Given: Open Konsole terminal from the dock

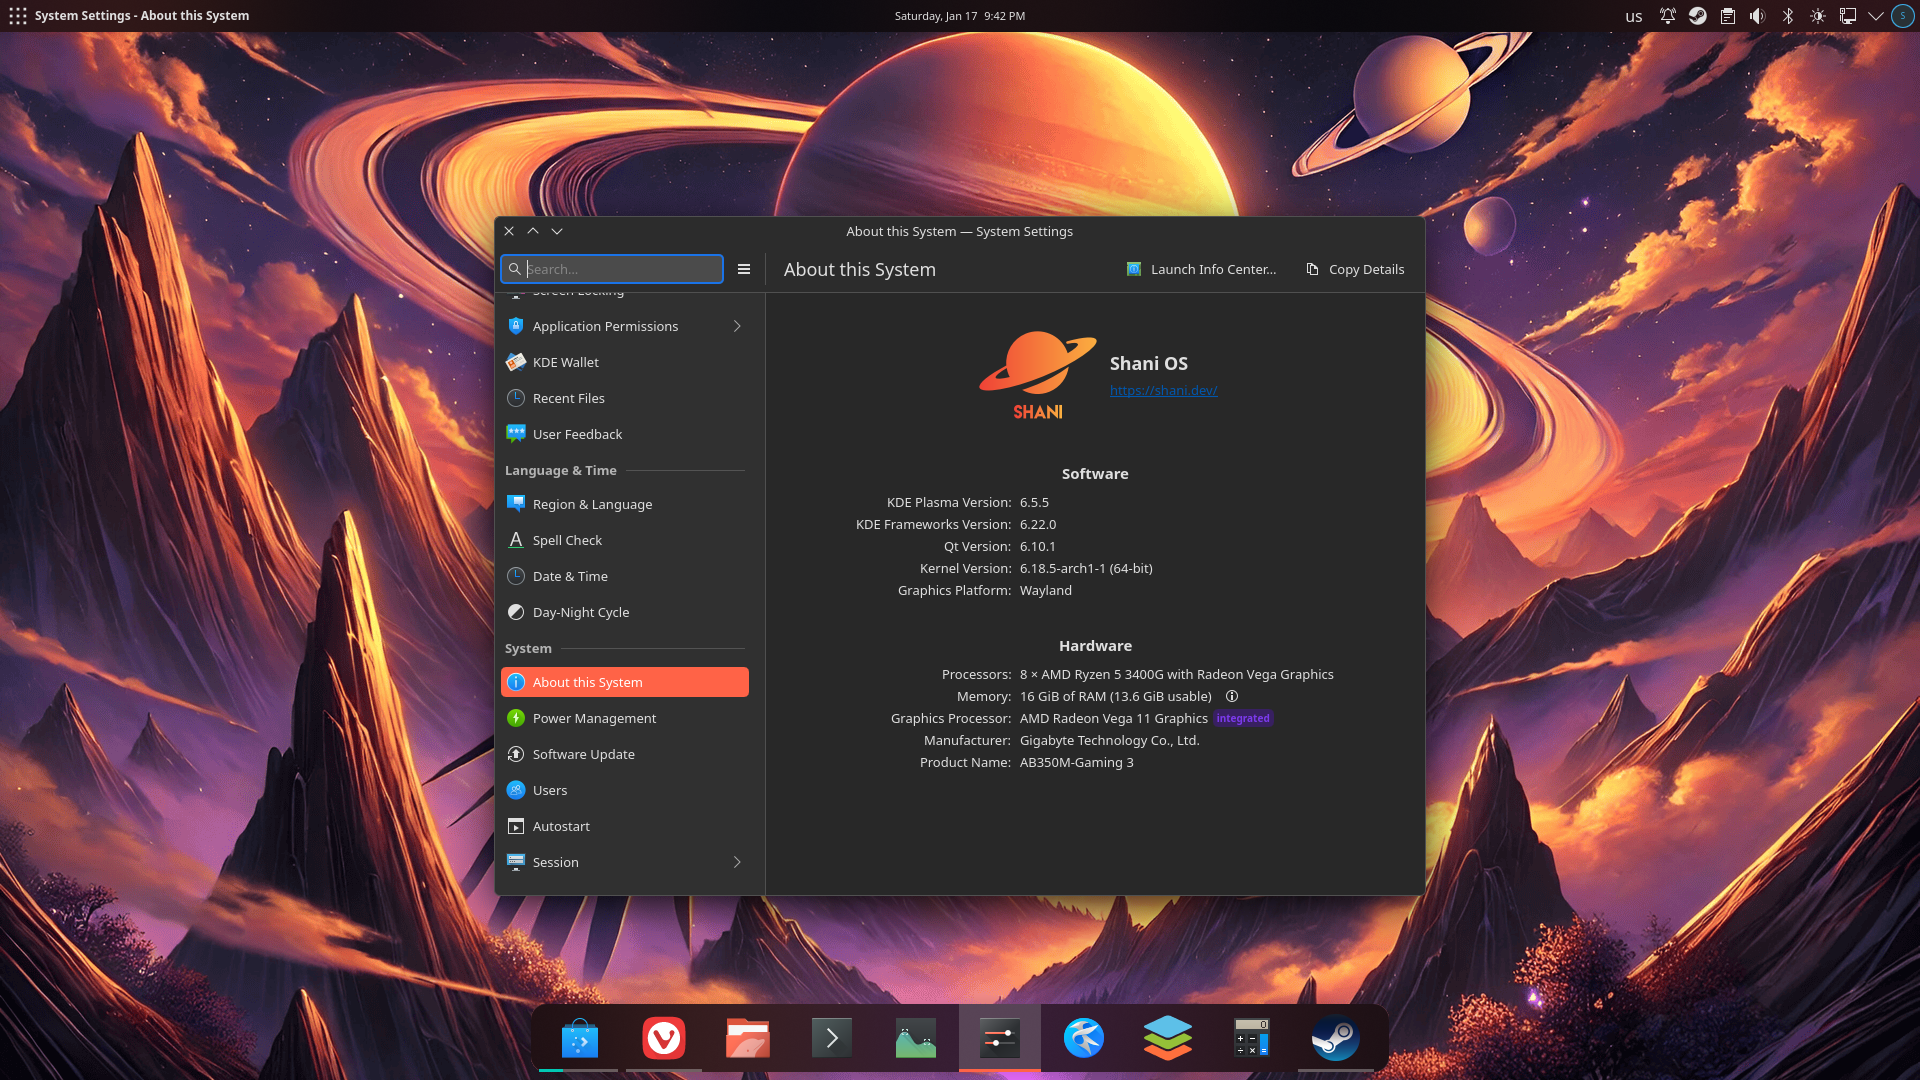Looking at the screenshot, I should click(x=832, y=1038).
